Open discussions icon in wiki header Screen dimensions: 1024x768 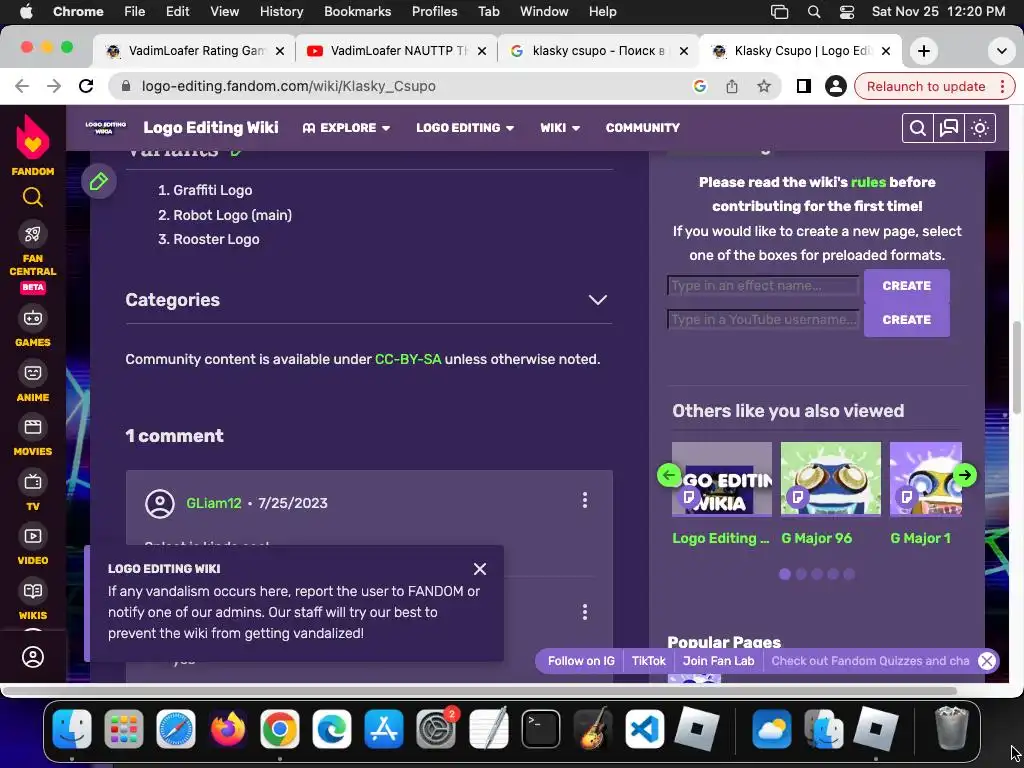(948, 128)
